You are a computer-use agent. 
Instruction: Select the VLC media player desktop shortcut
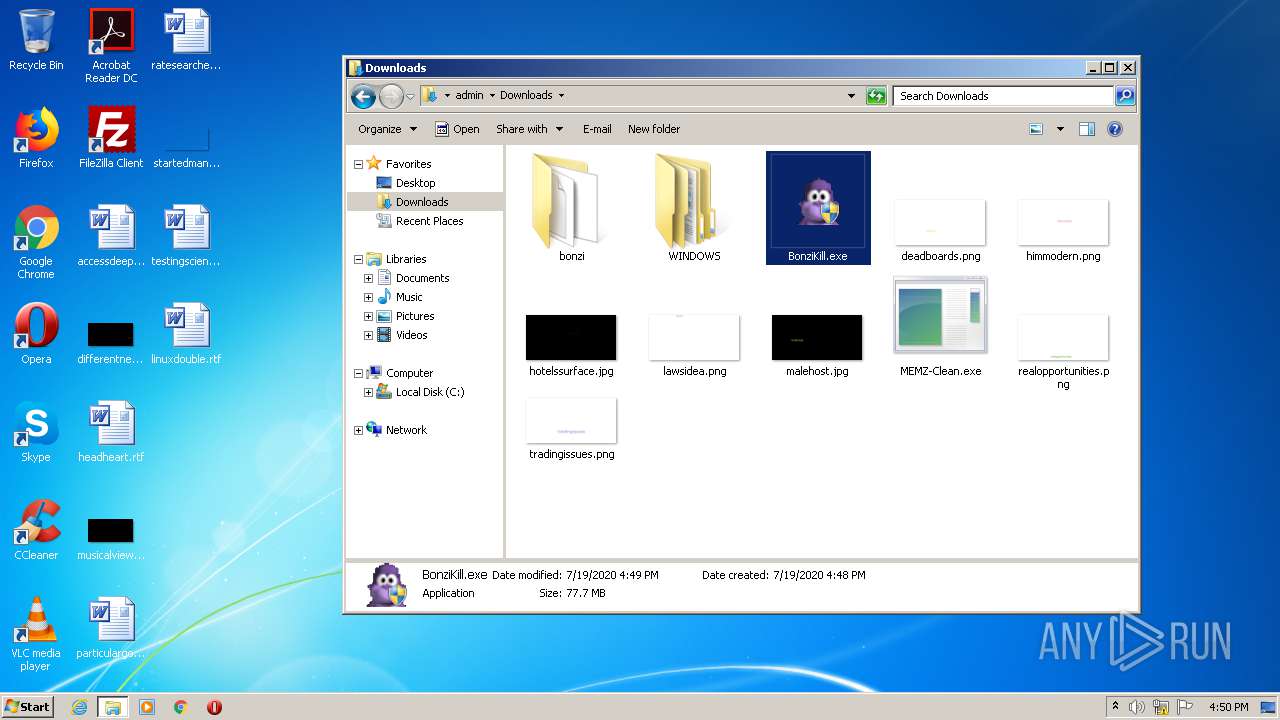[x=36, y=634]
